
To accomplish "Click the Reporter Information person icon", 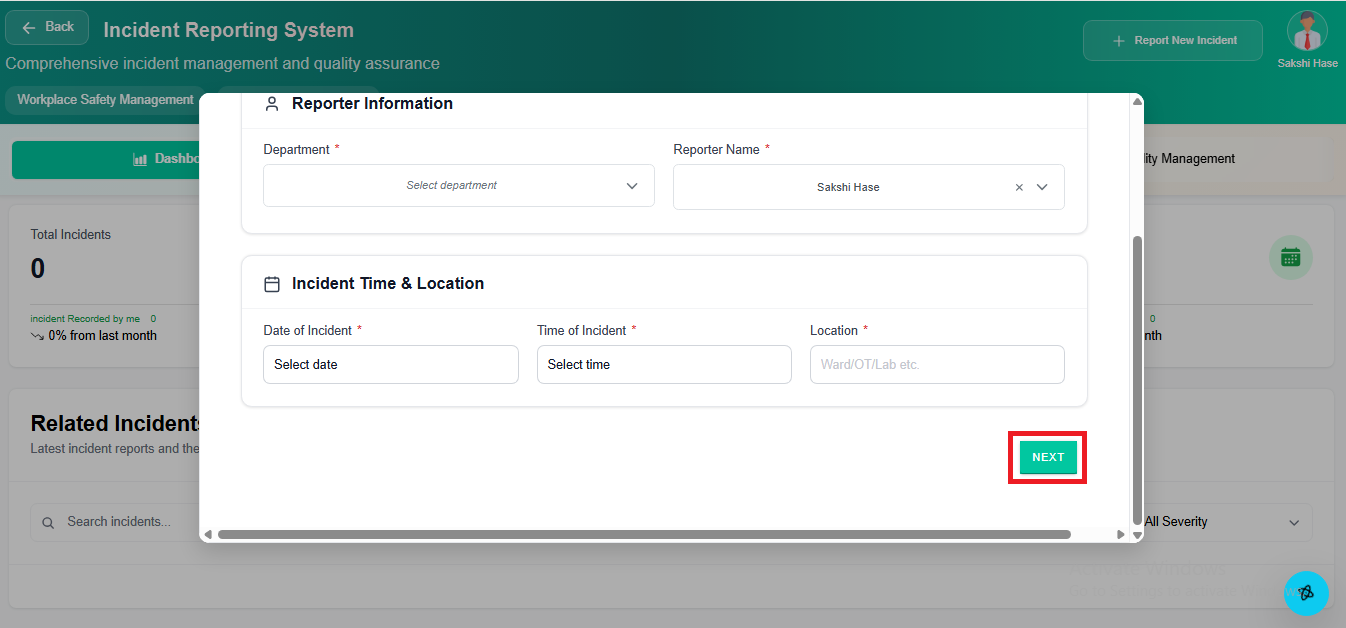I will coord(271,104).
